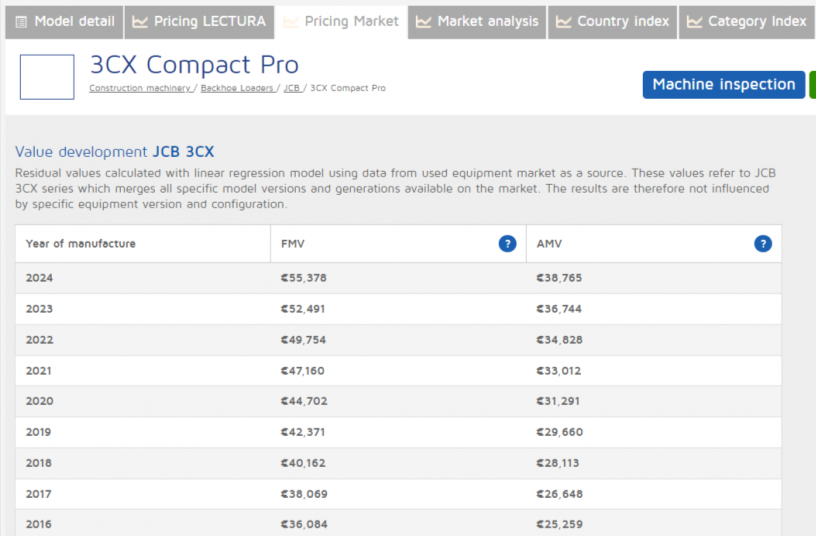This screenshot has width=816, height=536.
Task: Select the 2017 year row cell
Action: pos(143,494)
